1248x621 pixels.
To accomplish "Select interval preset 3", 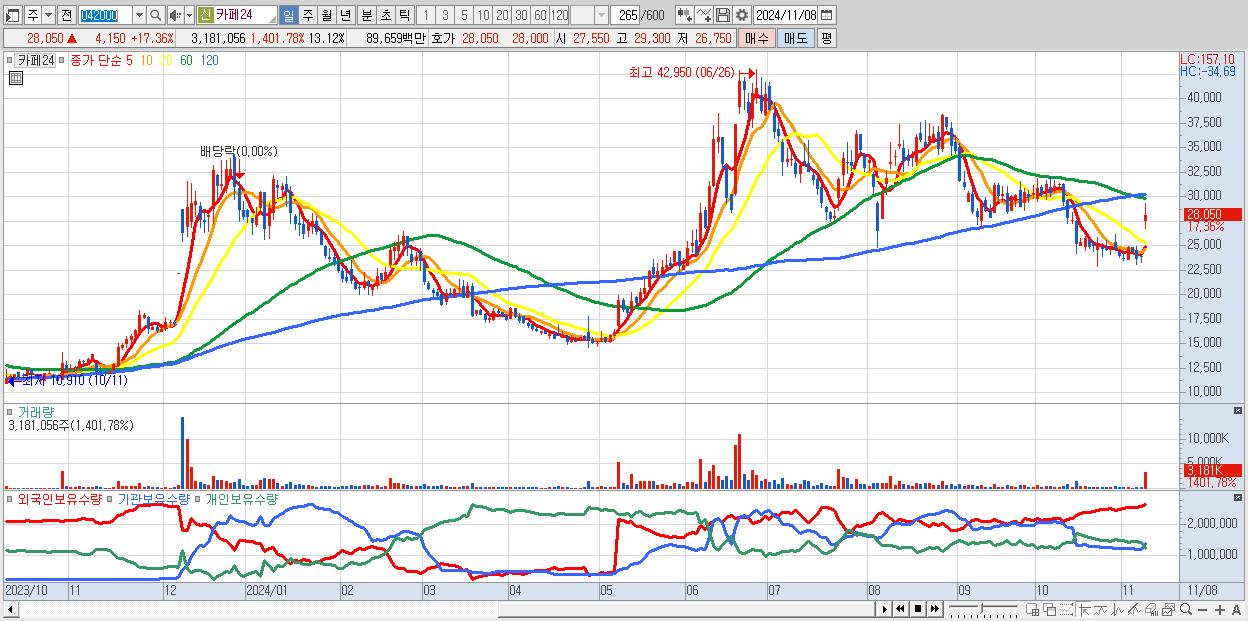I will pyautogui.click(x=445, y=15).
